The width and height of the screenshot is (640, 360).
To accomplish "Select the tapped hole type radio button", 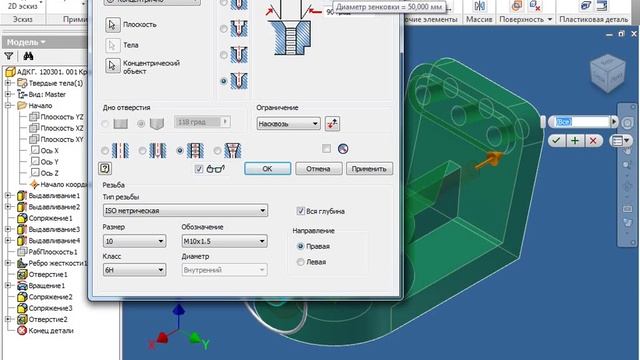I will pyautogui.click(x=180, y=151).
